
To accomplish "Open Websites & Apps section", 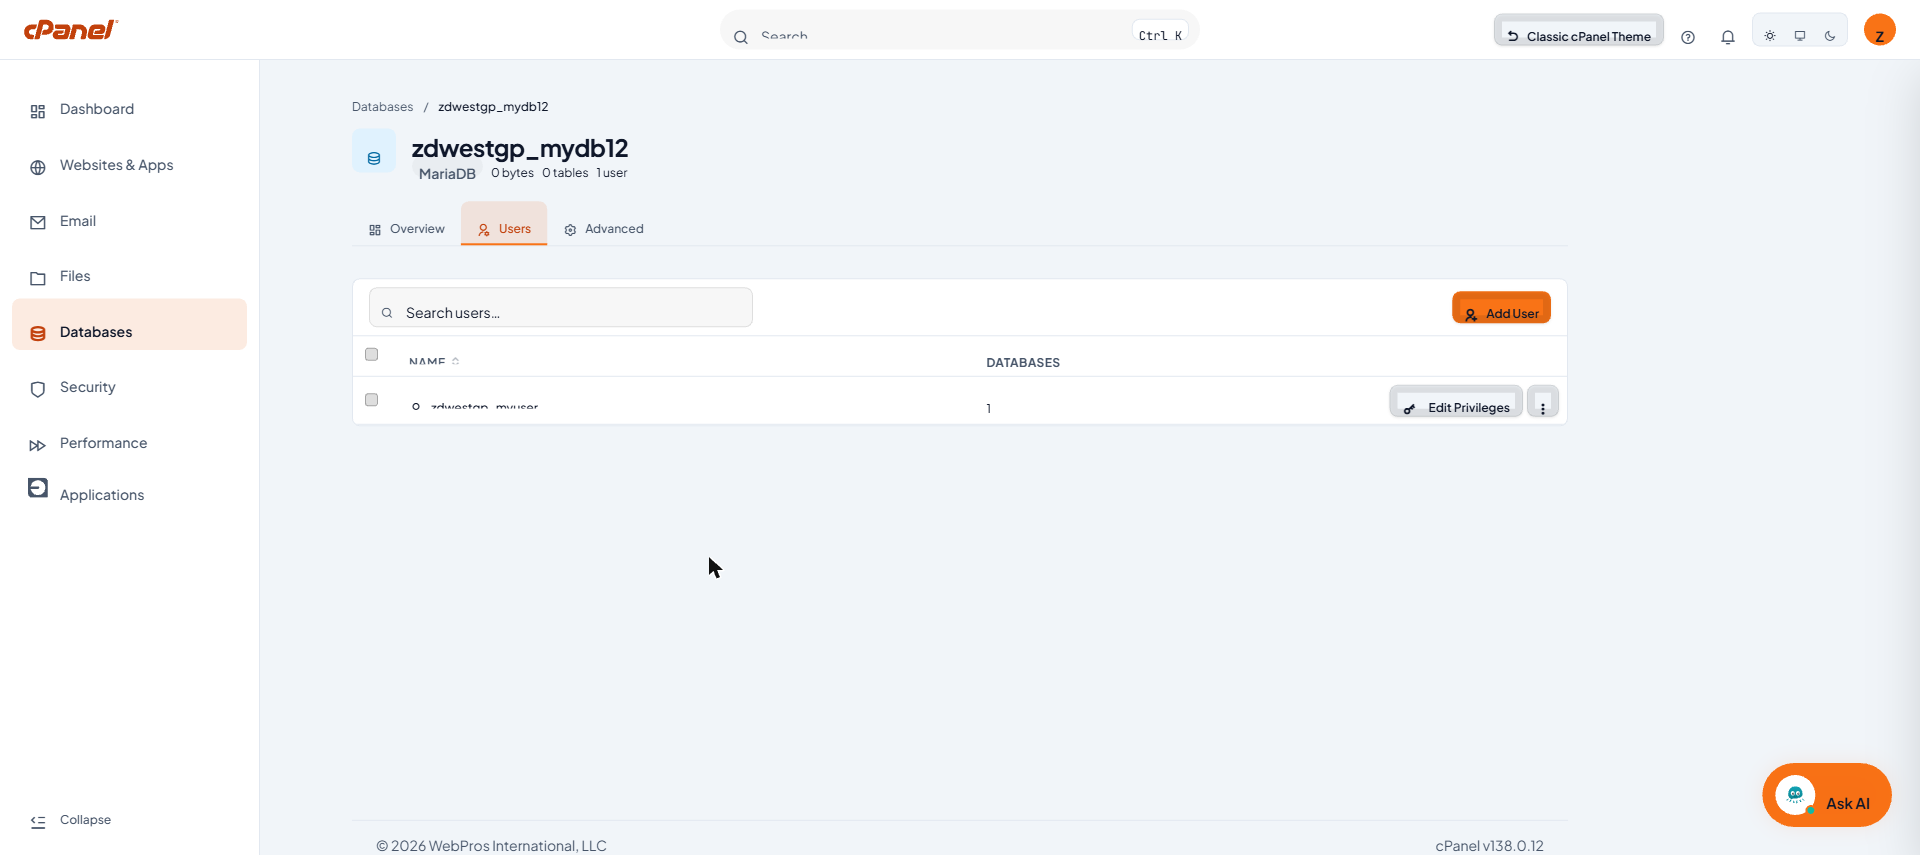I will click(129, 165).
